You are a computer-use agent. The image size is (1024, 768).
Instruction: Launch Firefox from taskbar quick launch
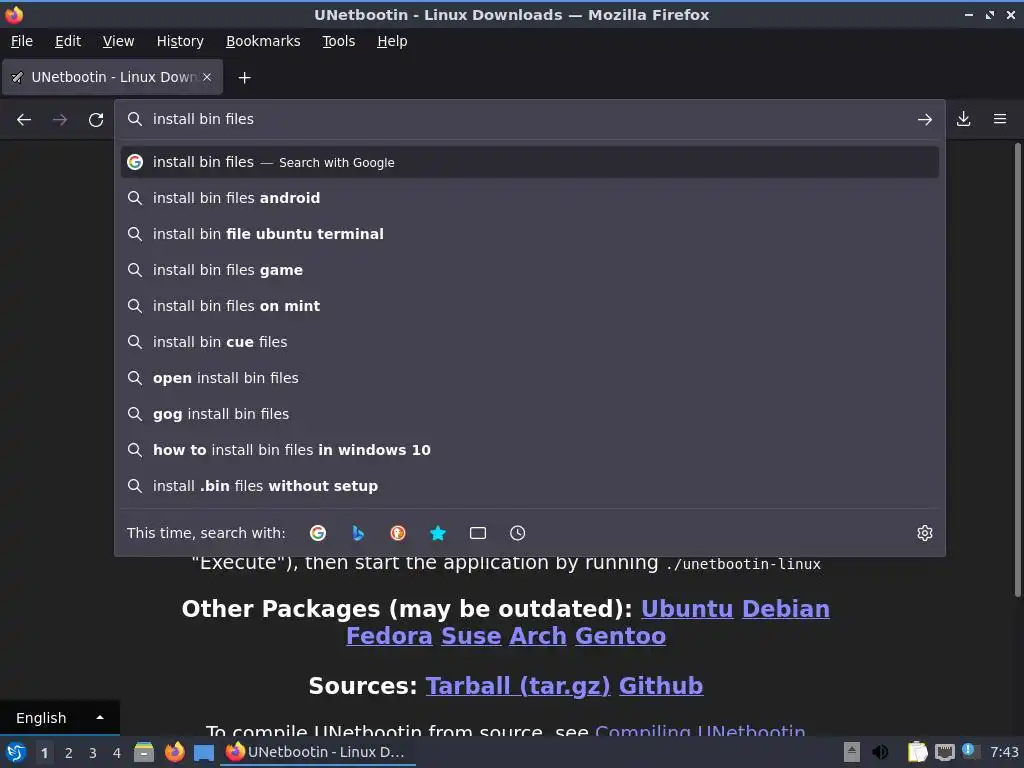coord(174,752)
